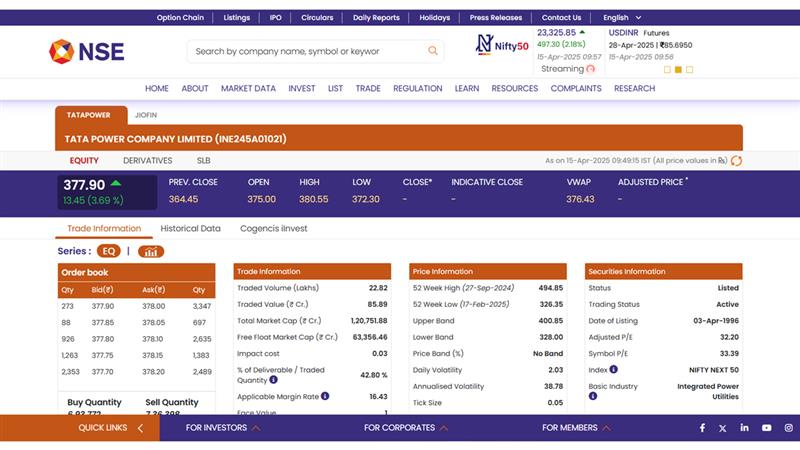
Task: Open the chart view icon beside the EQ series
Action: [151, 252]
